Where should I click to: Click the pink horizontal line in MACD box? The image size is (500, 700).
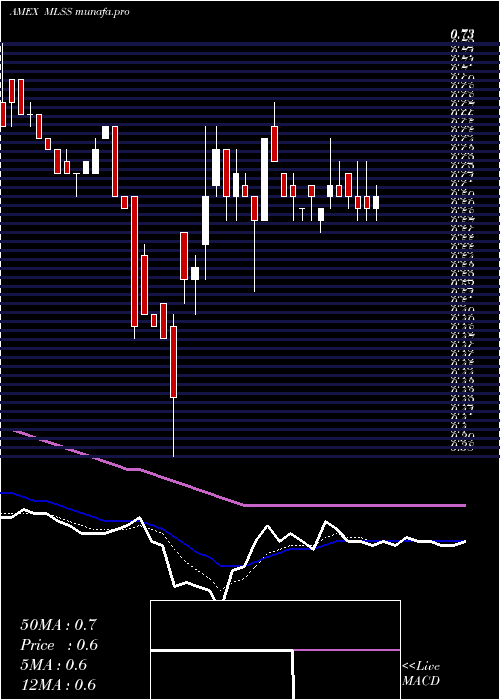346,650
